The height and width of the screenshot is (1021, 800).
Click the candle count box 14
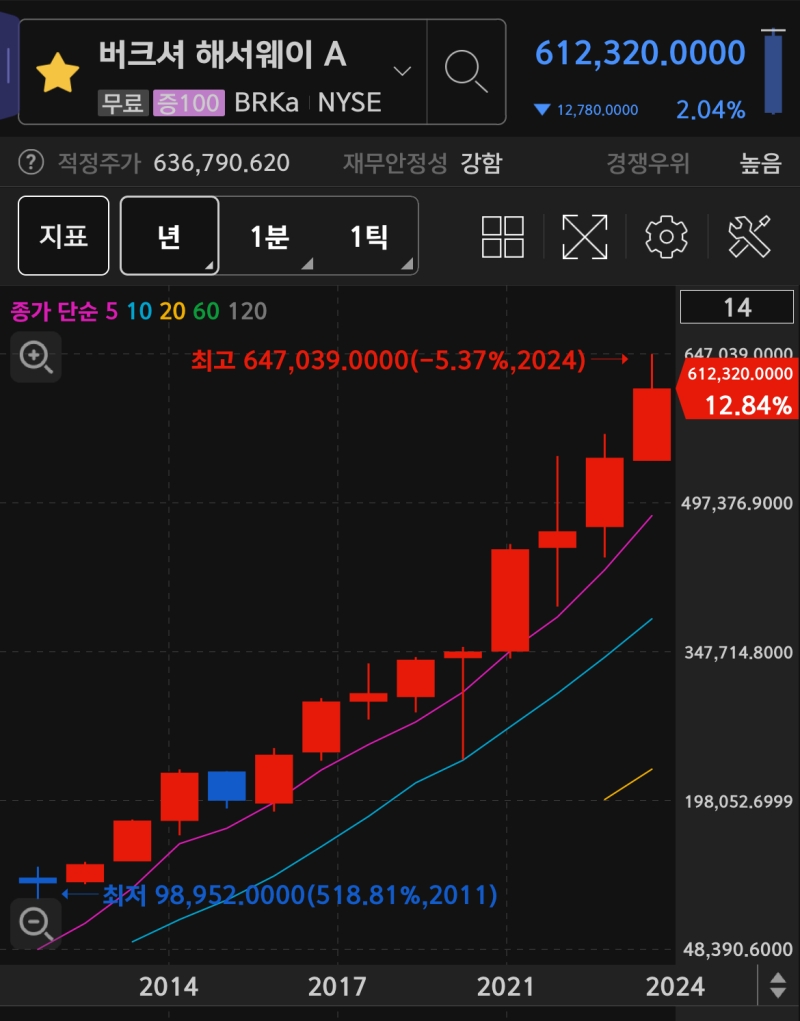tap(737, 307)
